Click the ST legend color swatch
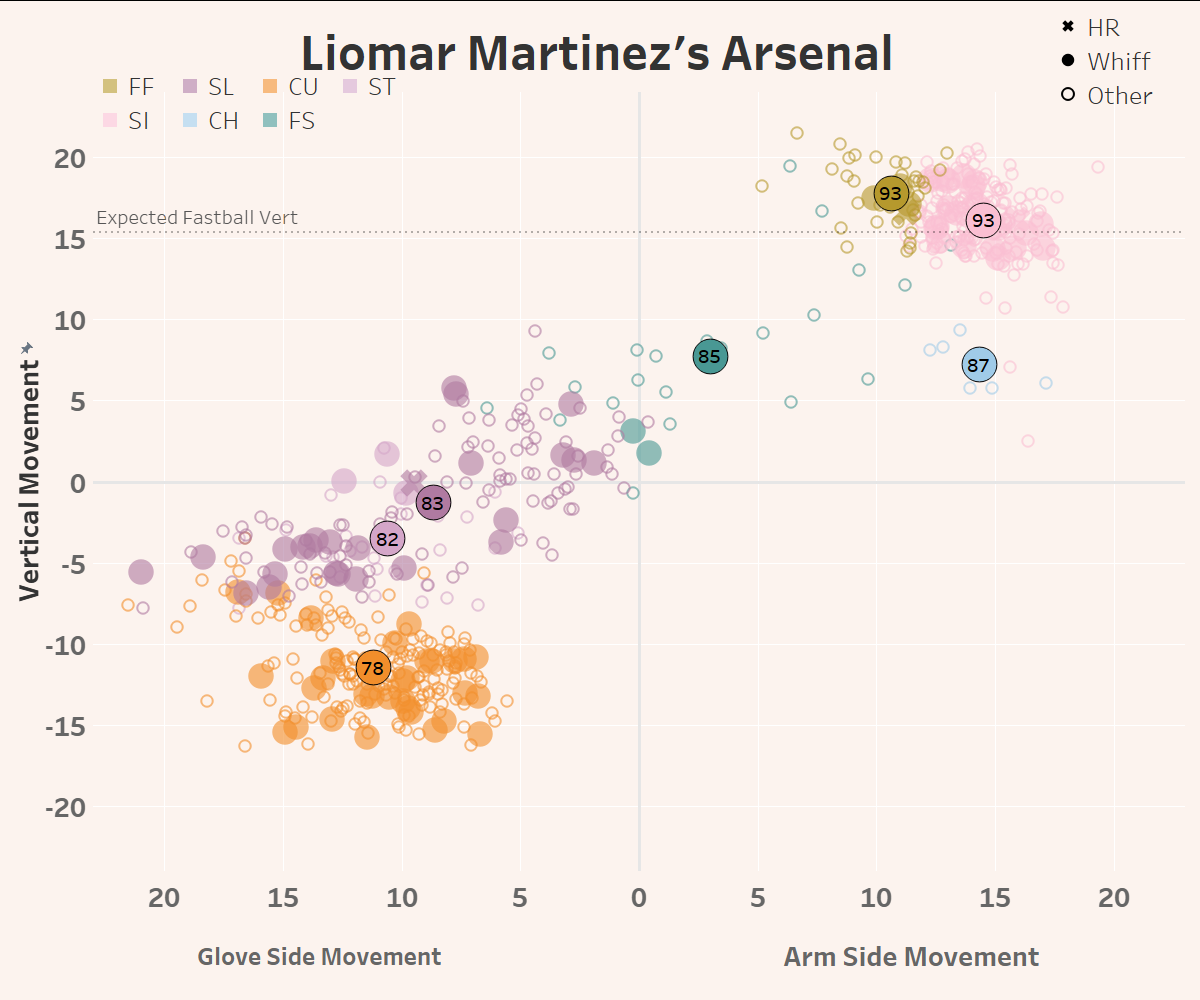Screen dimensions: 1200x1000 [349, 87]
